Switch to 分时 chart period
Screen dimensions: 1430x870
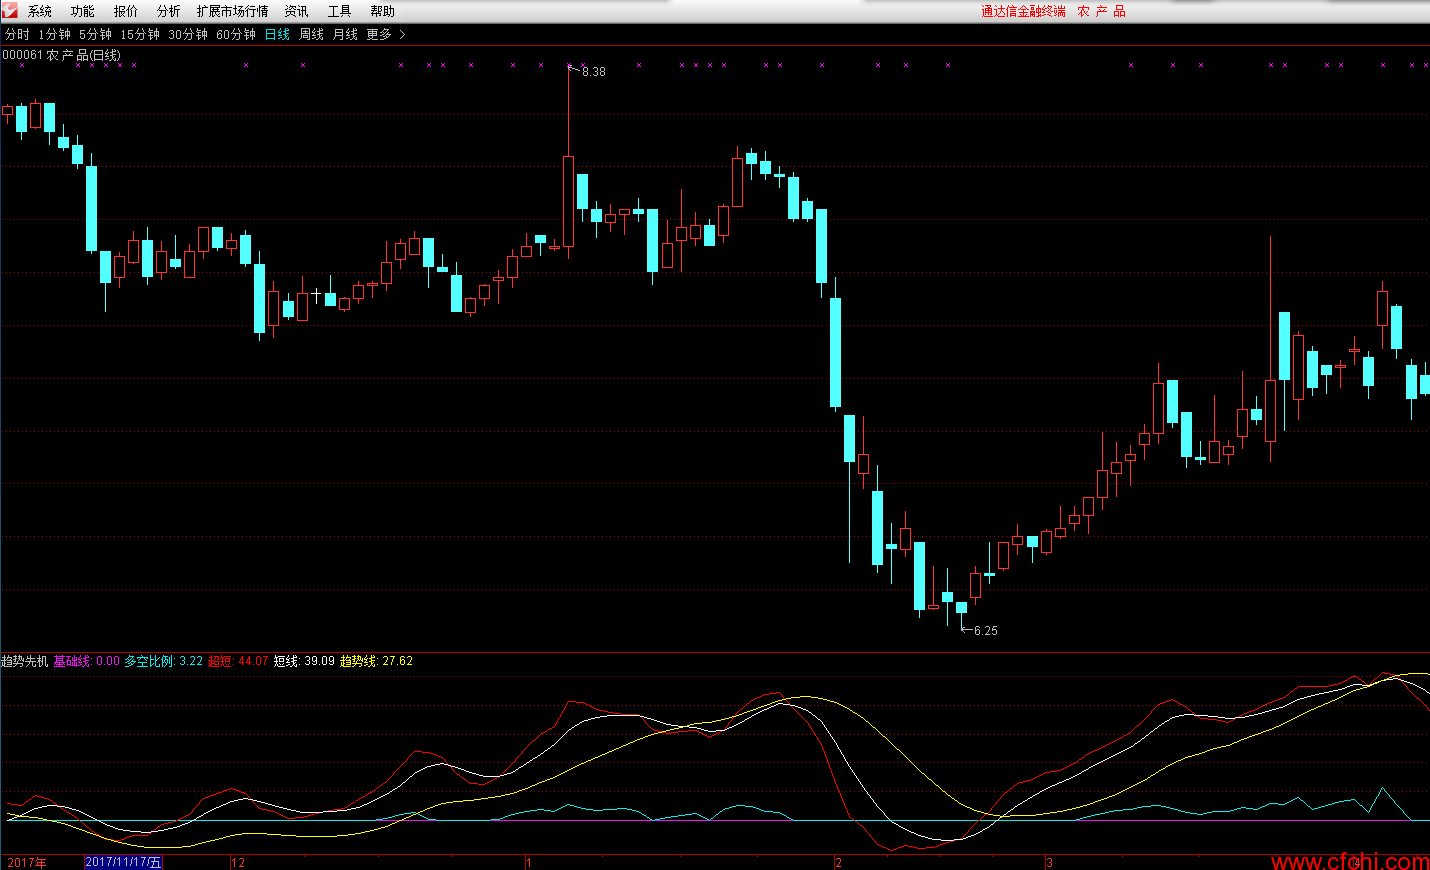[x=17, y=34]
